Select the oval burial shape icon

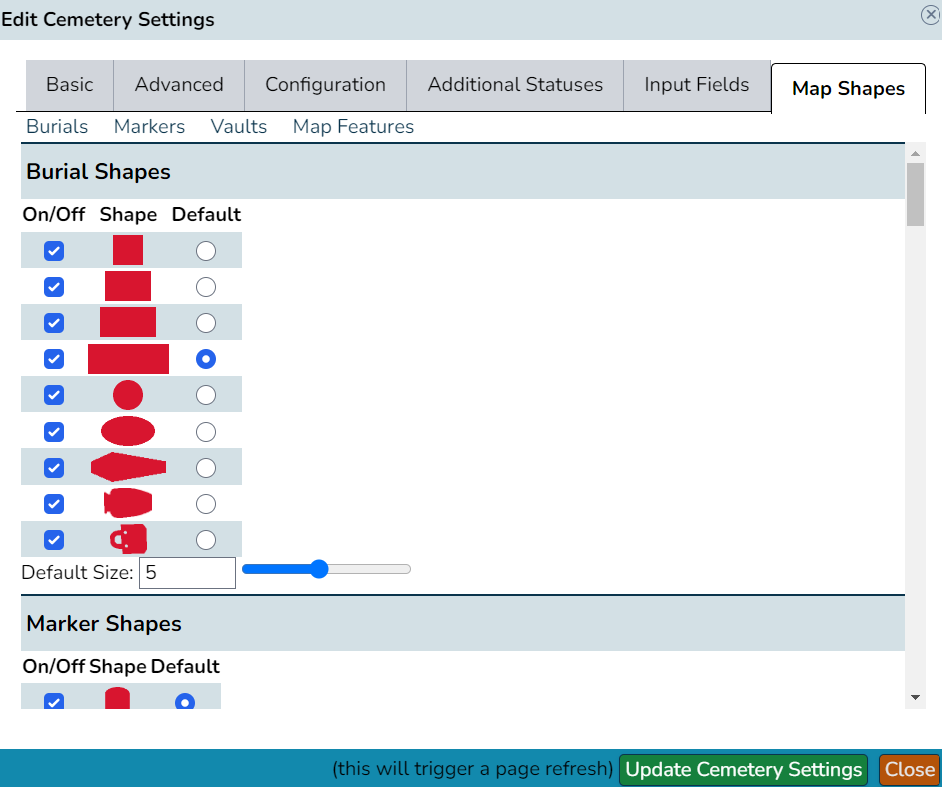127,431
